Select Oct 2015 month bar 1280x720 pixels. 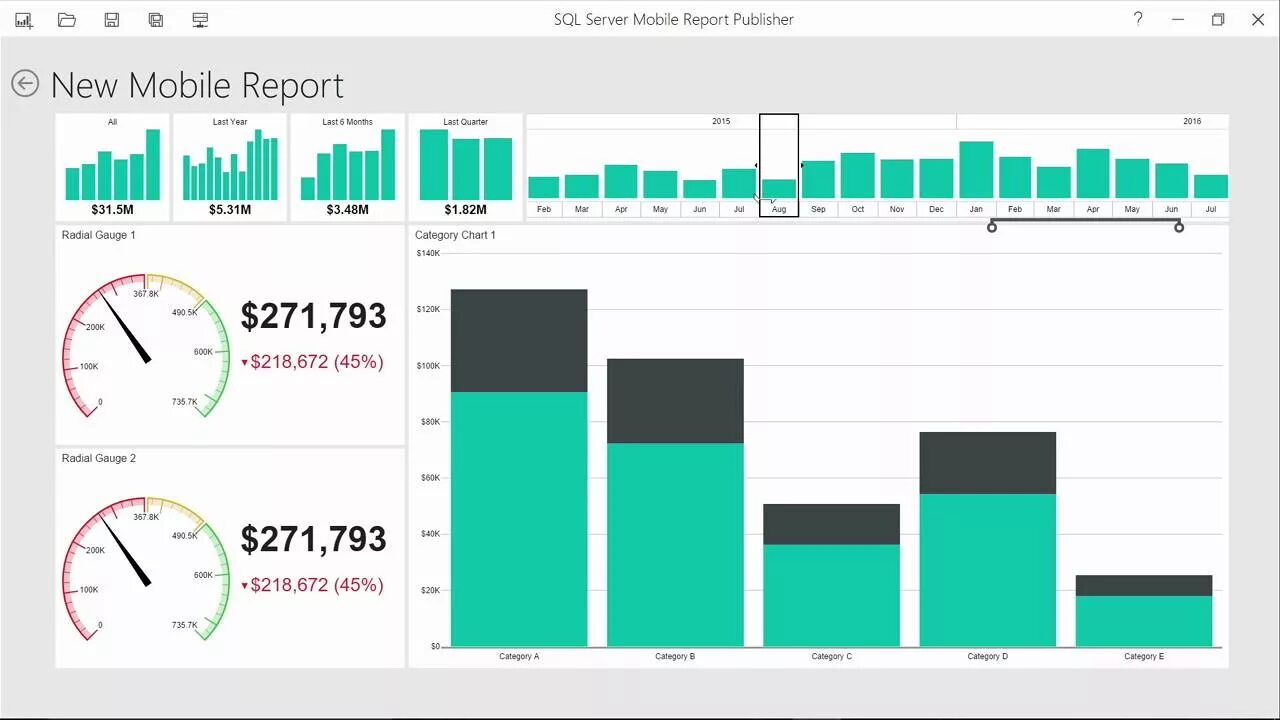pos(857,175)
